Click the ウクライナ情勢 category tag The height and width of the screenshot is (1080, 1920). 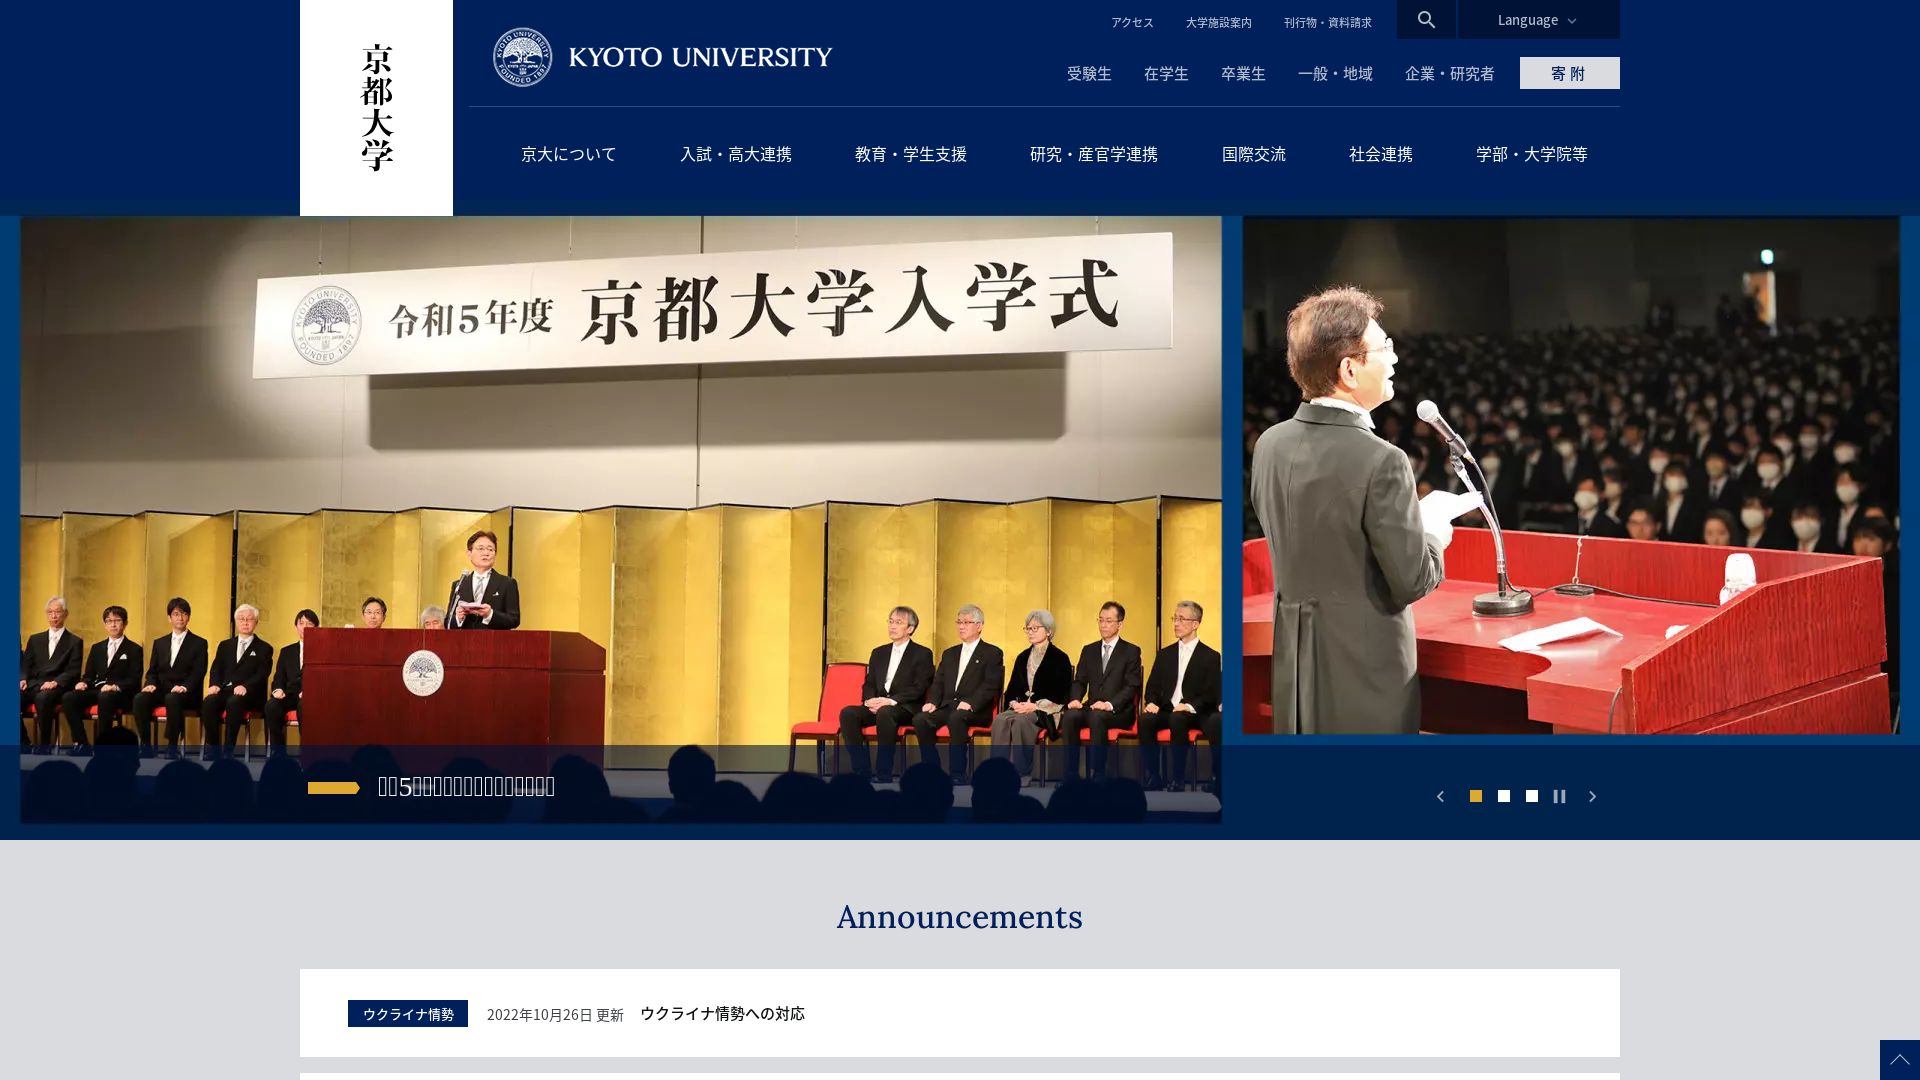click(x=408, y=1013)
